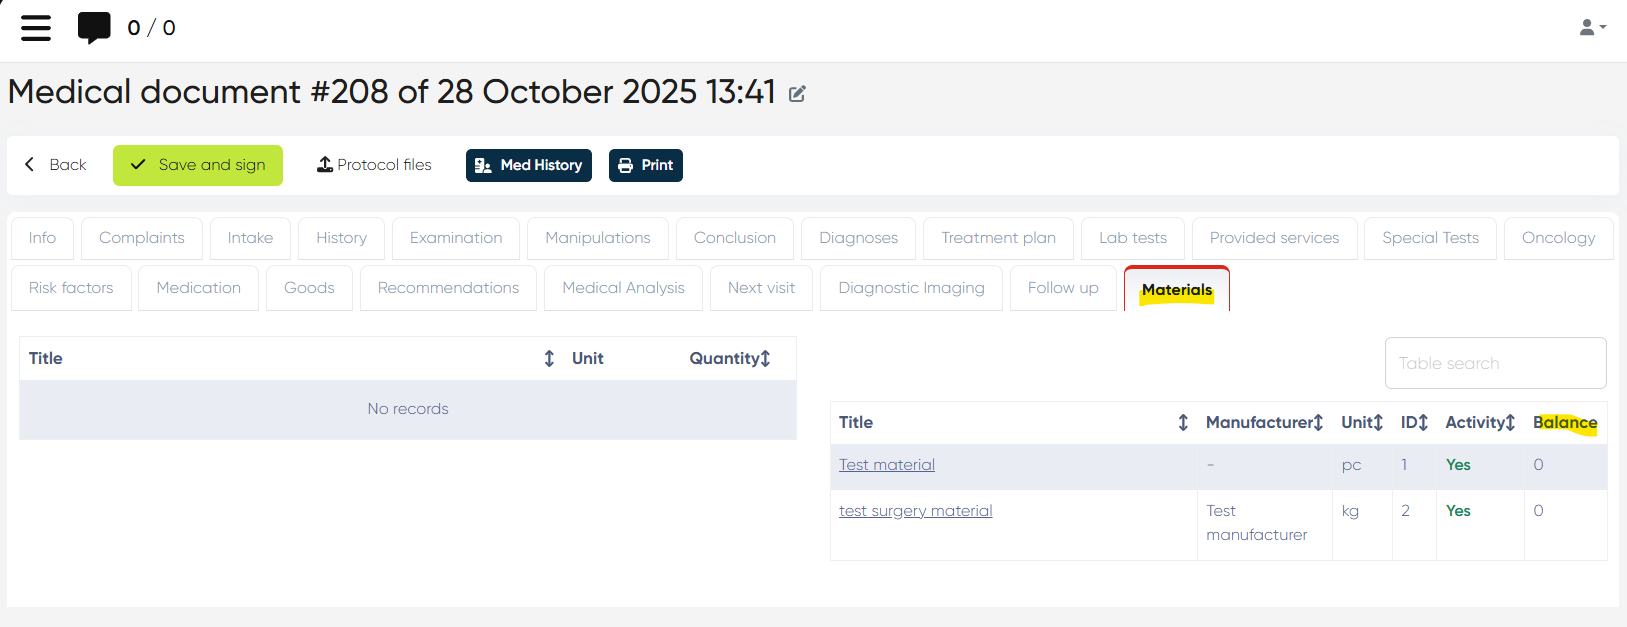Go back using the Back arrow

coord(56,165)
